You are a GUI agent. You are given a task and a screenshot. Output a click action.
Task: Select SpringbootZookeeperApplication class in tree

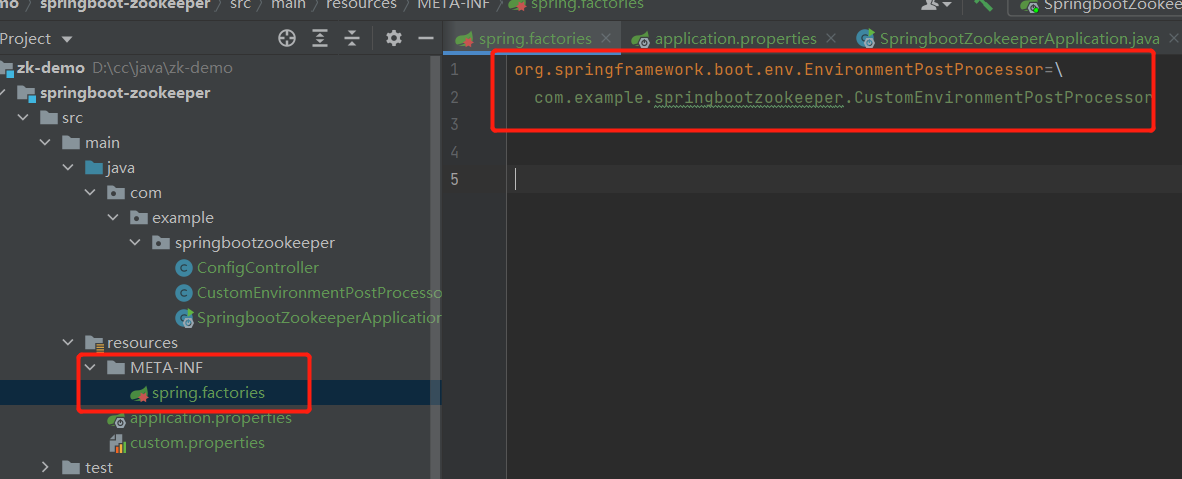(319, 318)
